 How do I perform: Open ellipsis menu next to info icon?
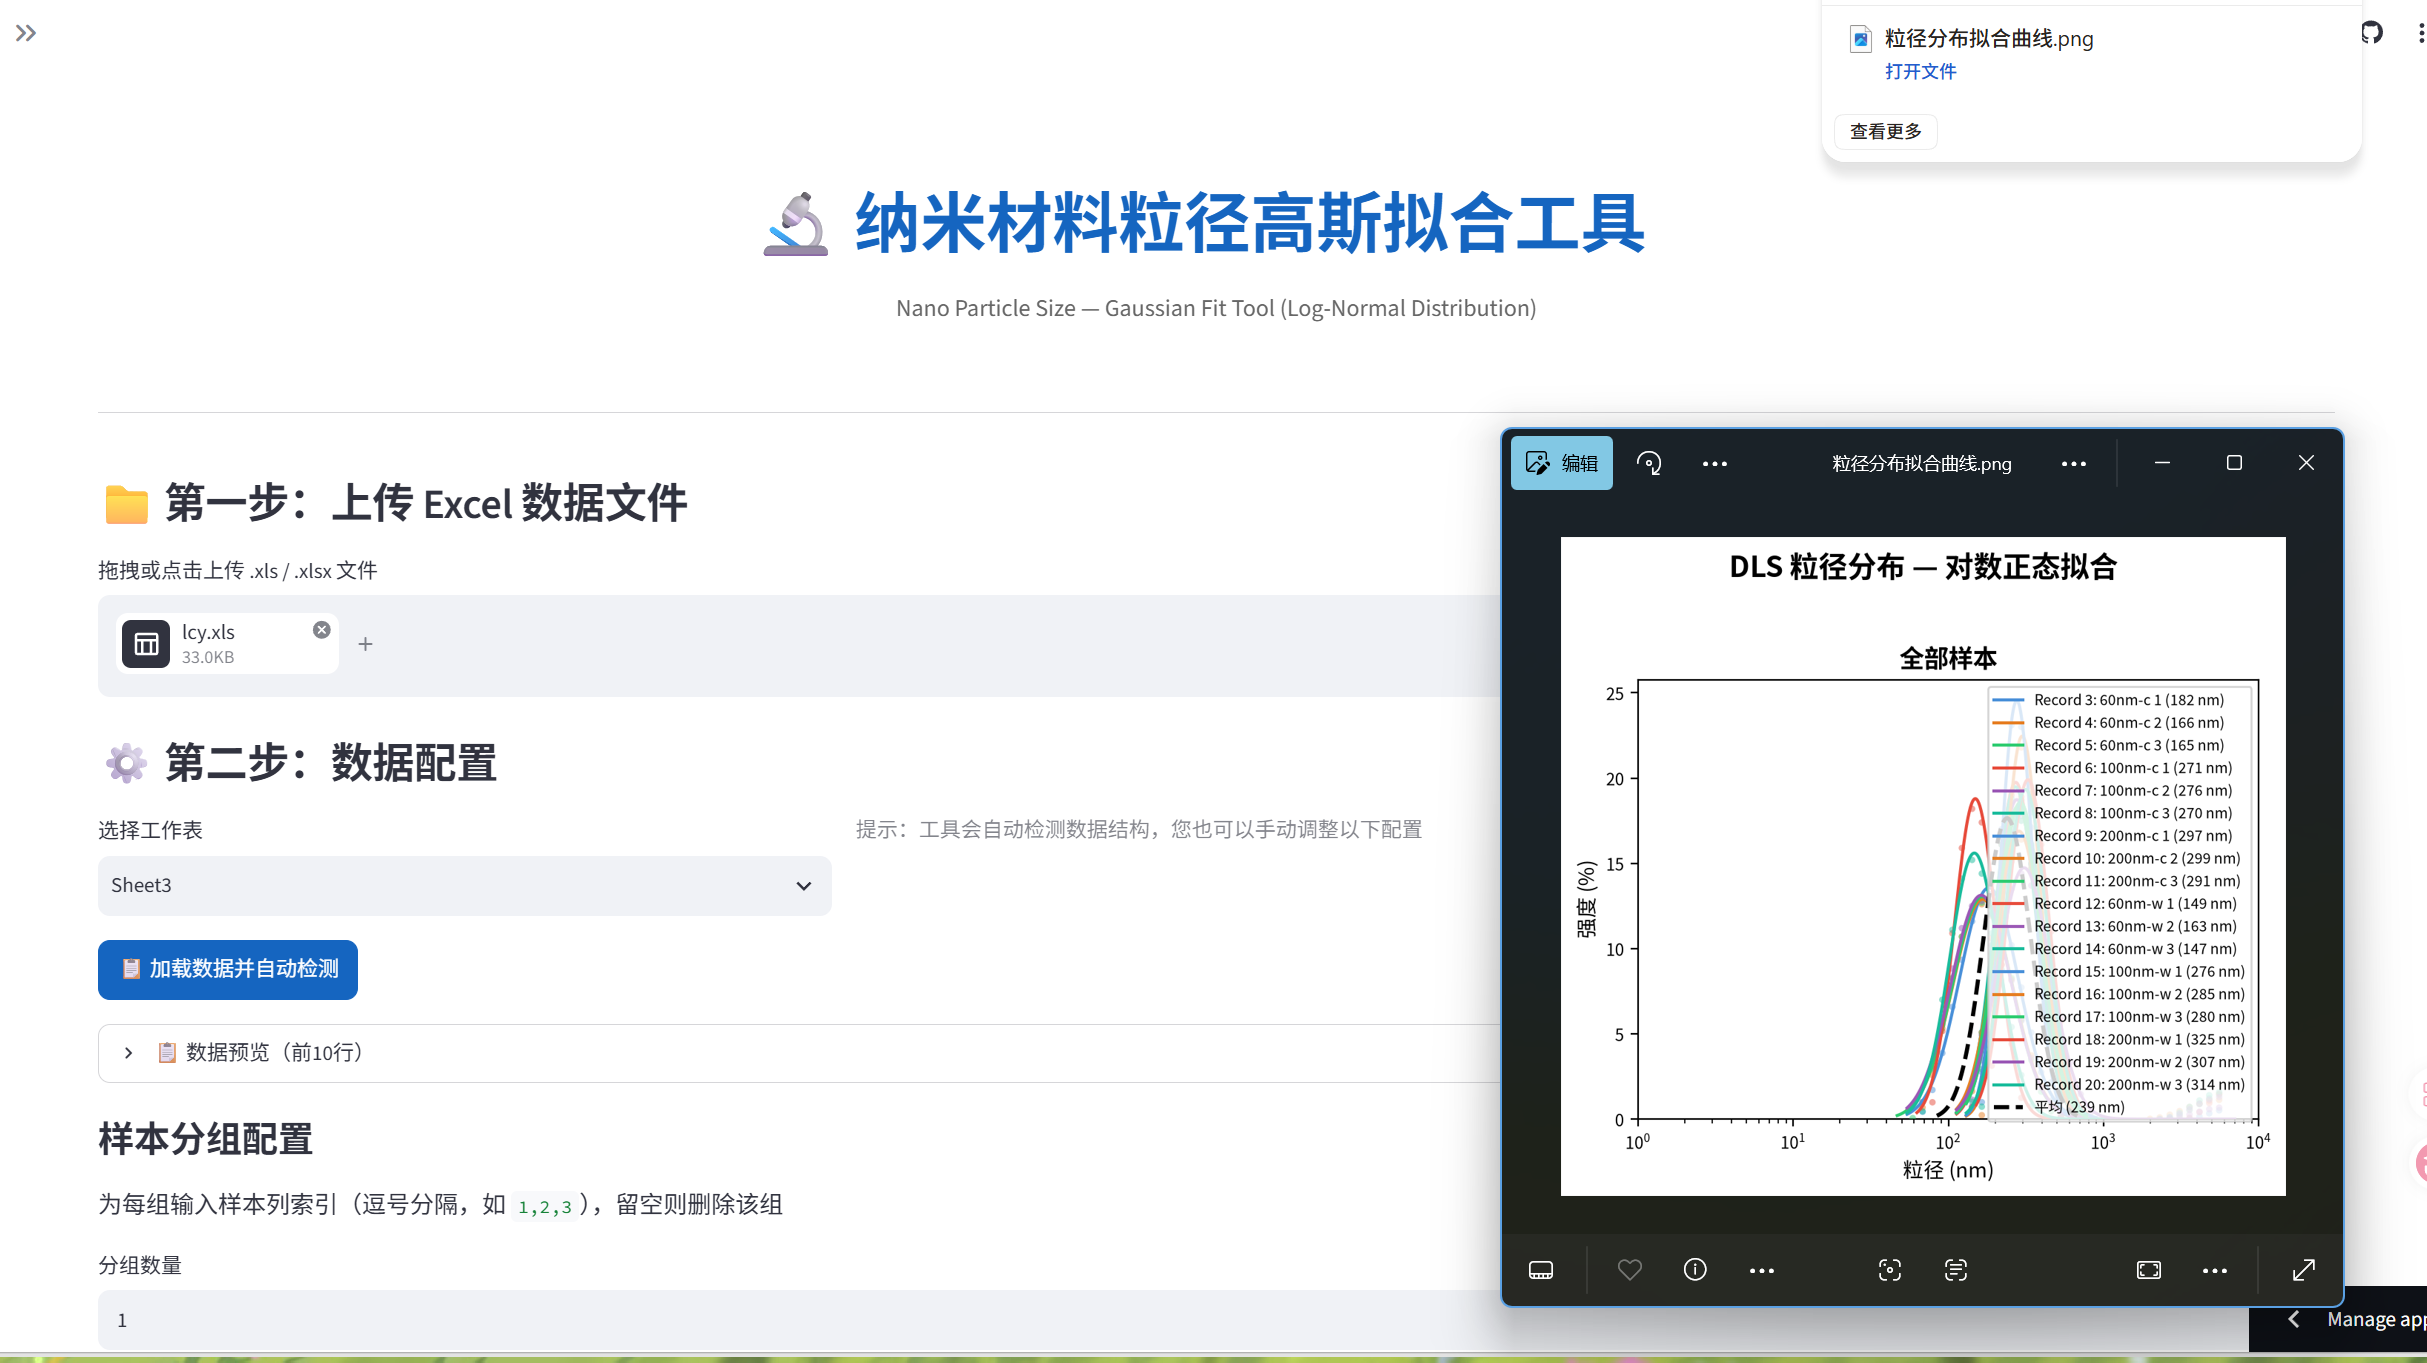[x=1761, y=1270]
